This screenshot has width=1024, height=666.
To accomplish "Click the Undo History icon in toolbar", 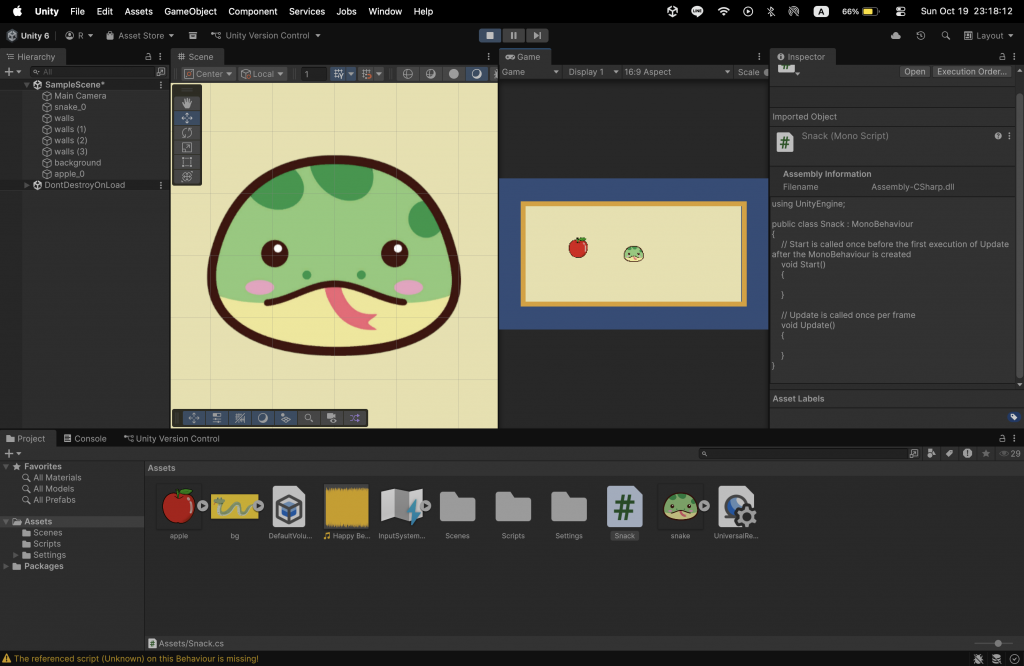I will coord(920,36).
